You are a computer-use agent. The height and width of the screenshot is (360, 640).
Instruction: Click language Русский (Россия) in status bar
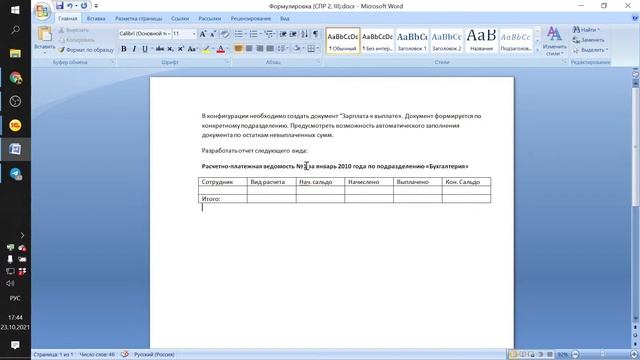[x=154, y=354]
